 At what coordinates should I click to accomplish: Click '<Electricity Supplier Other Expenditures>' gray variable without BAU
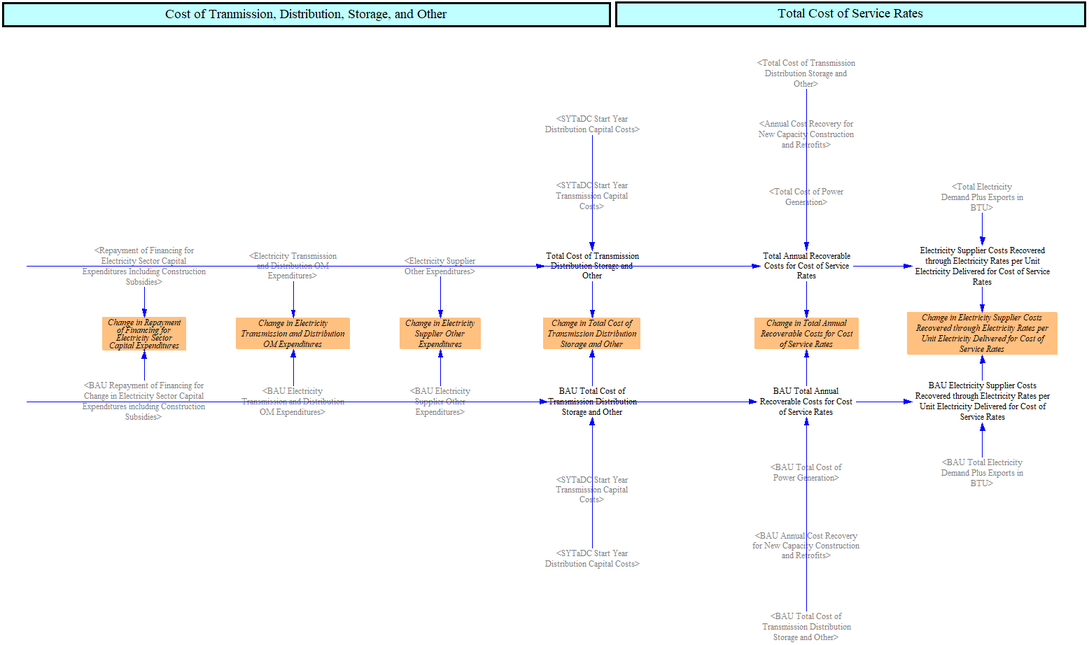(440, 266)
